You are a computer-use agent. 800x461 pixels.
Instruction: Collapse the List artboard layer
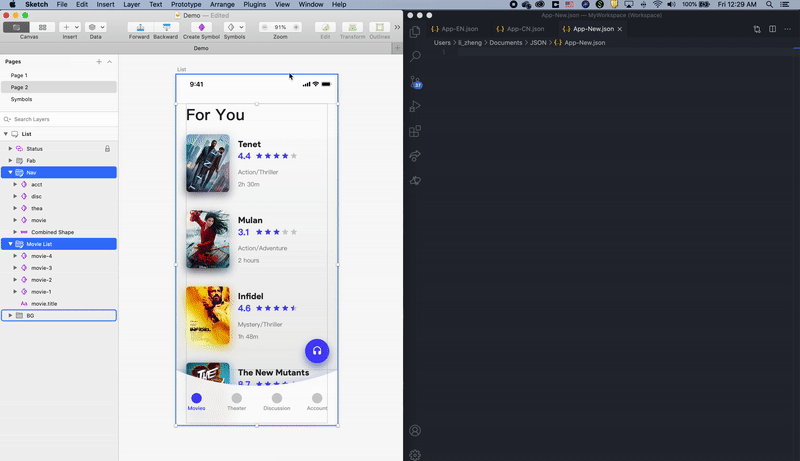[6, 134]
